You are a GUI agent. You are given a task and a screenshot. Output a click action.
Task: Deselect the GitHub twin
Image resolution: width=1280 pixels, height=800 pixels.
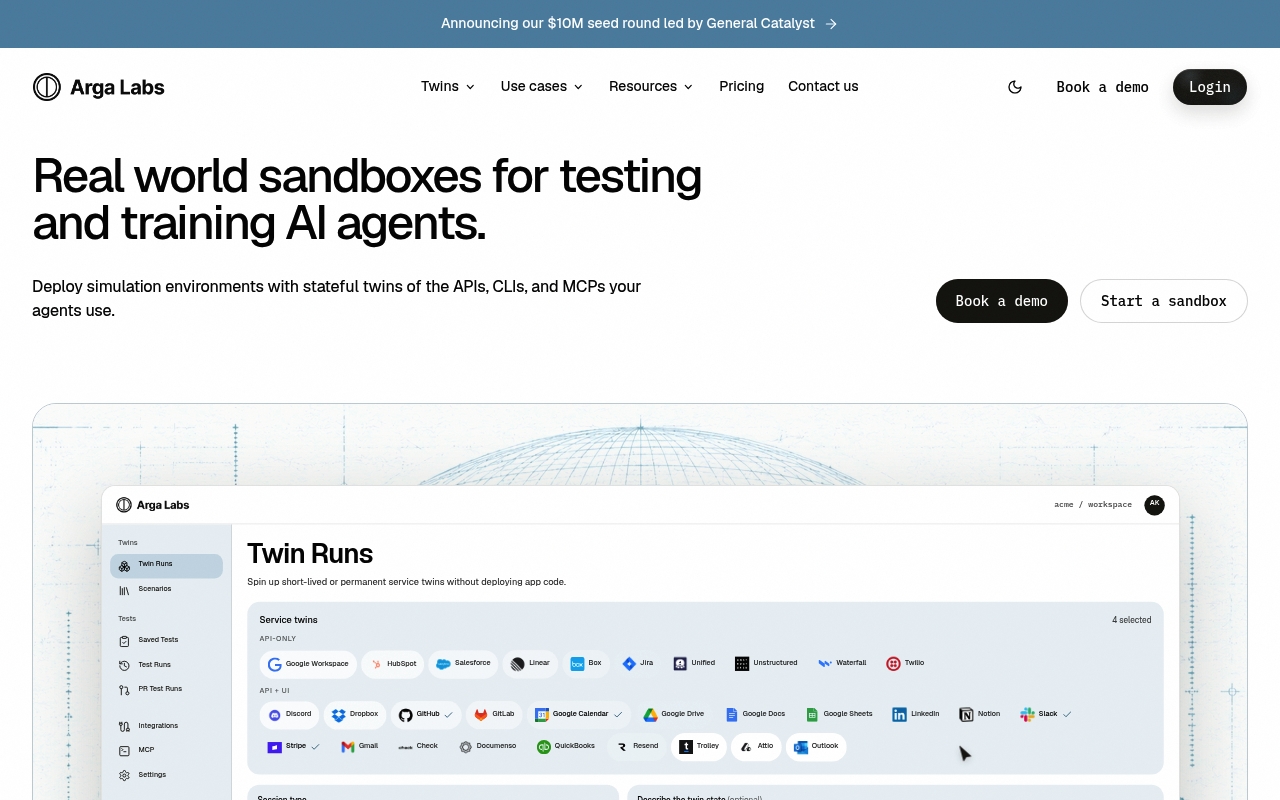pyautogui.click(x=426, y=715)
